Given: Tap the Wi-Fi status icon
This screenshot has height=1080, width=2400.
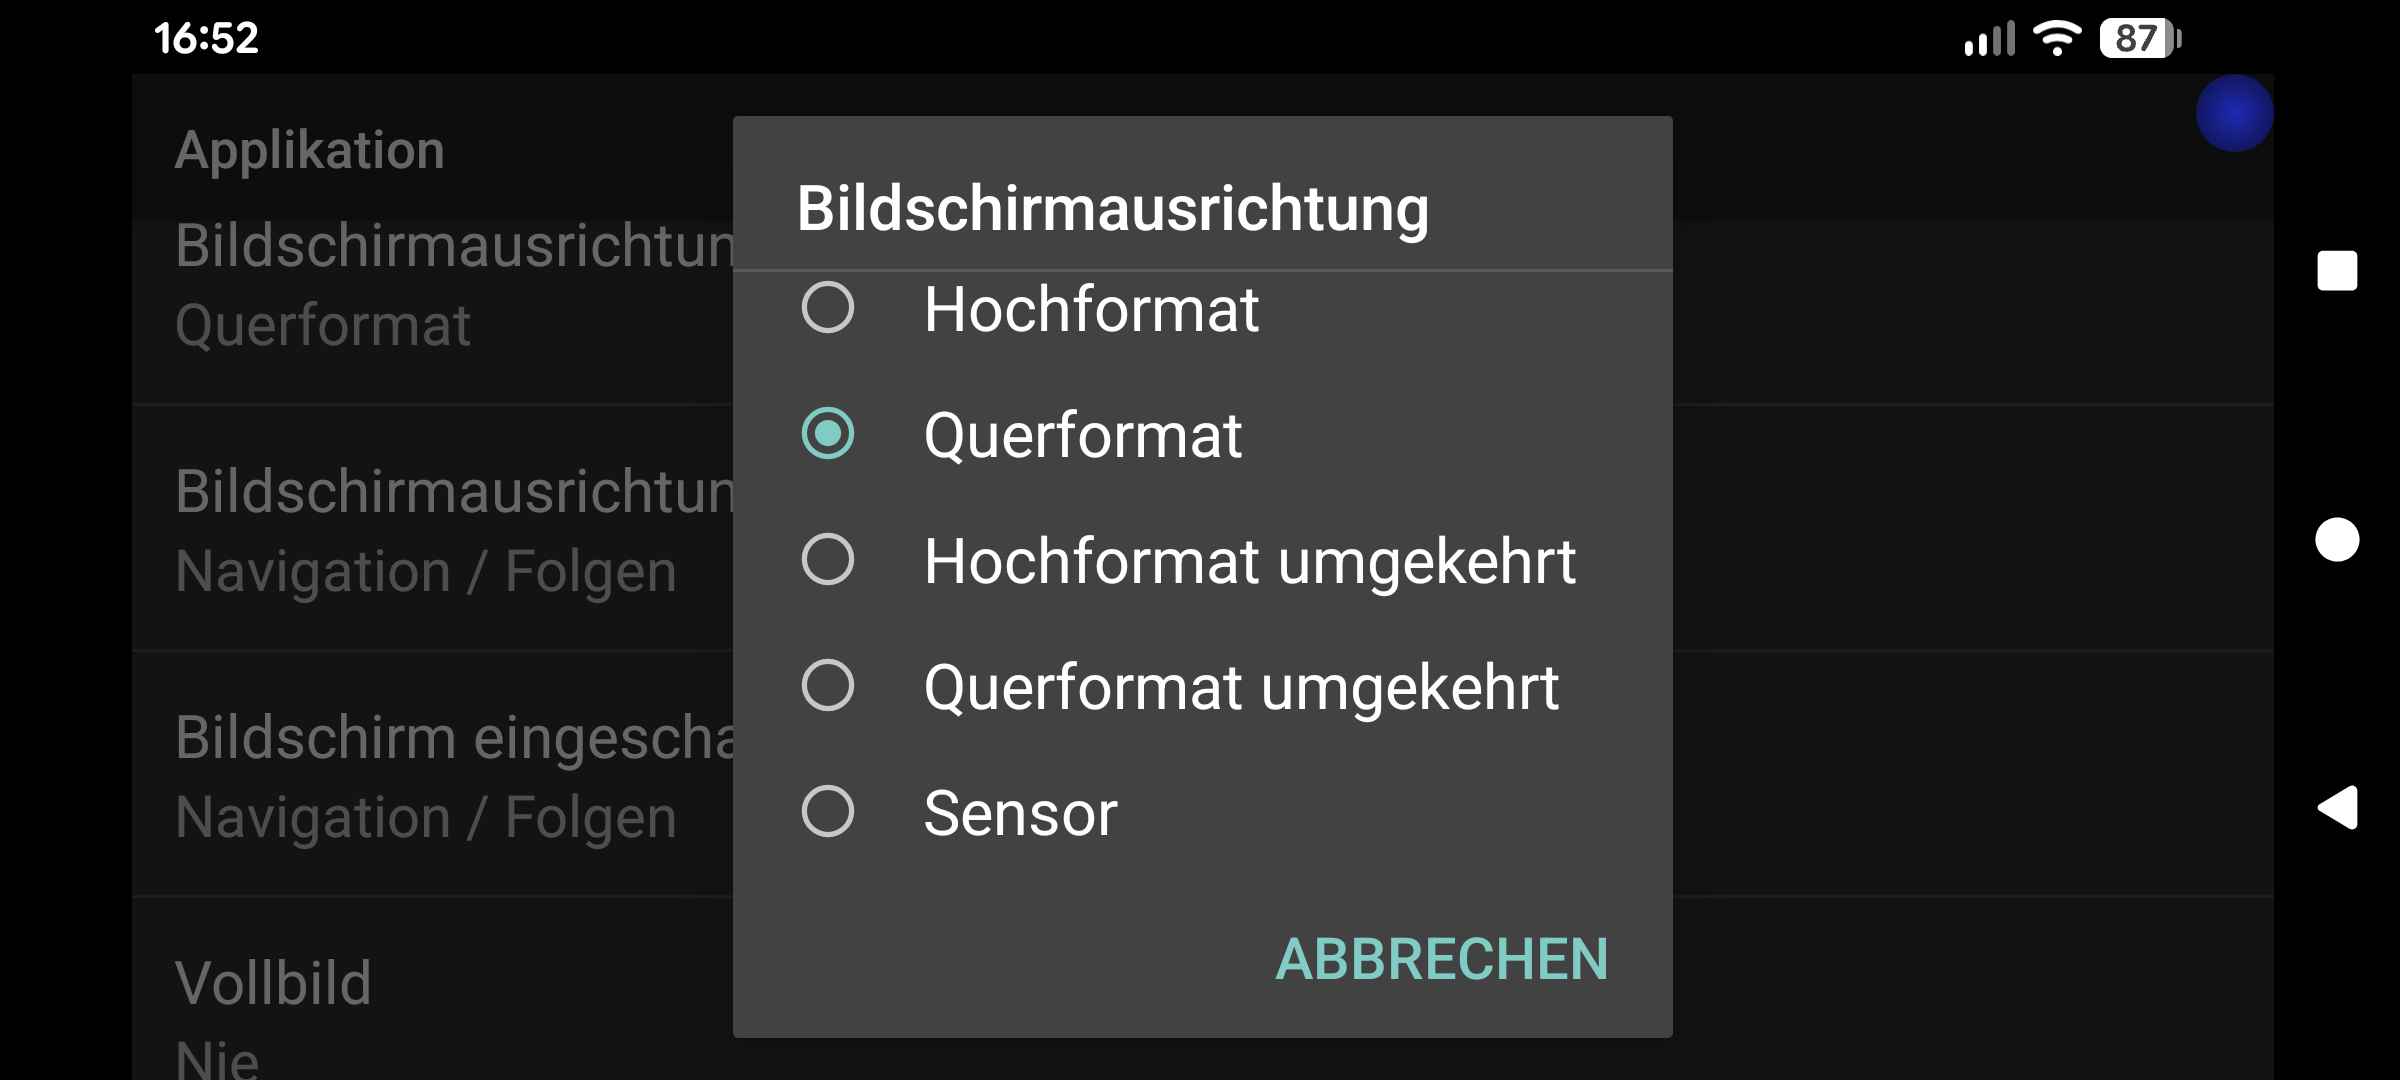Looking at the screenshot, I should (x=2056, y=38).
